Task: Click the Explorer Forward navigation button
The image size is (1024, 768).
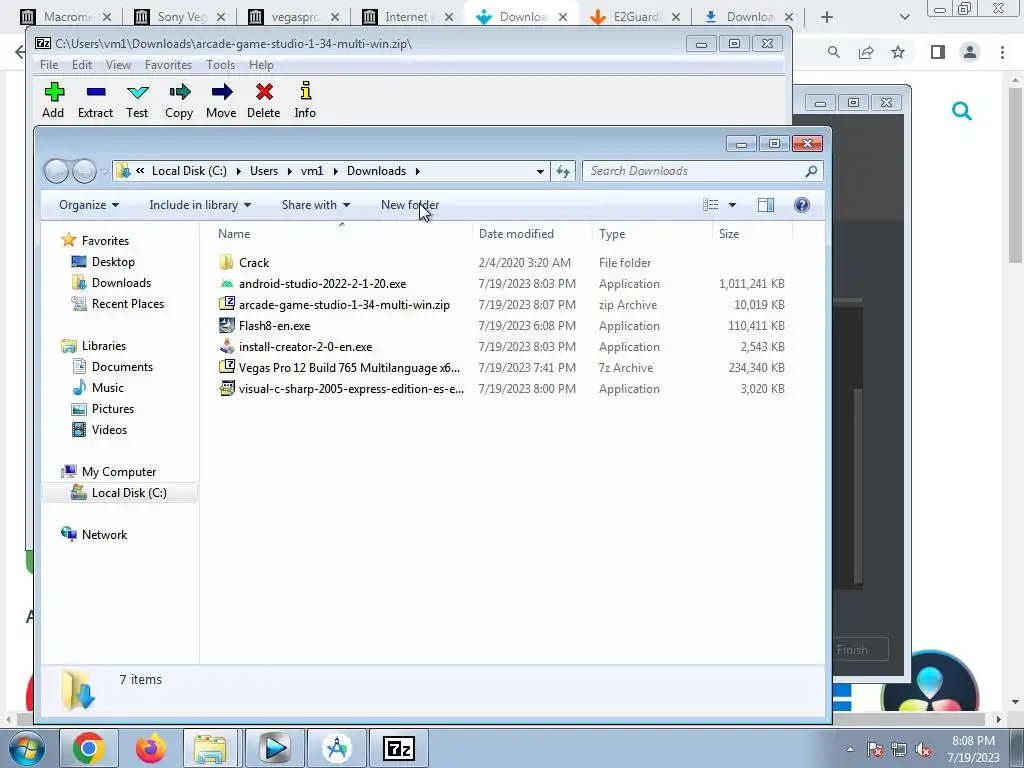Action: click(x=84, y=171)
